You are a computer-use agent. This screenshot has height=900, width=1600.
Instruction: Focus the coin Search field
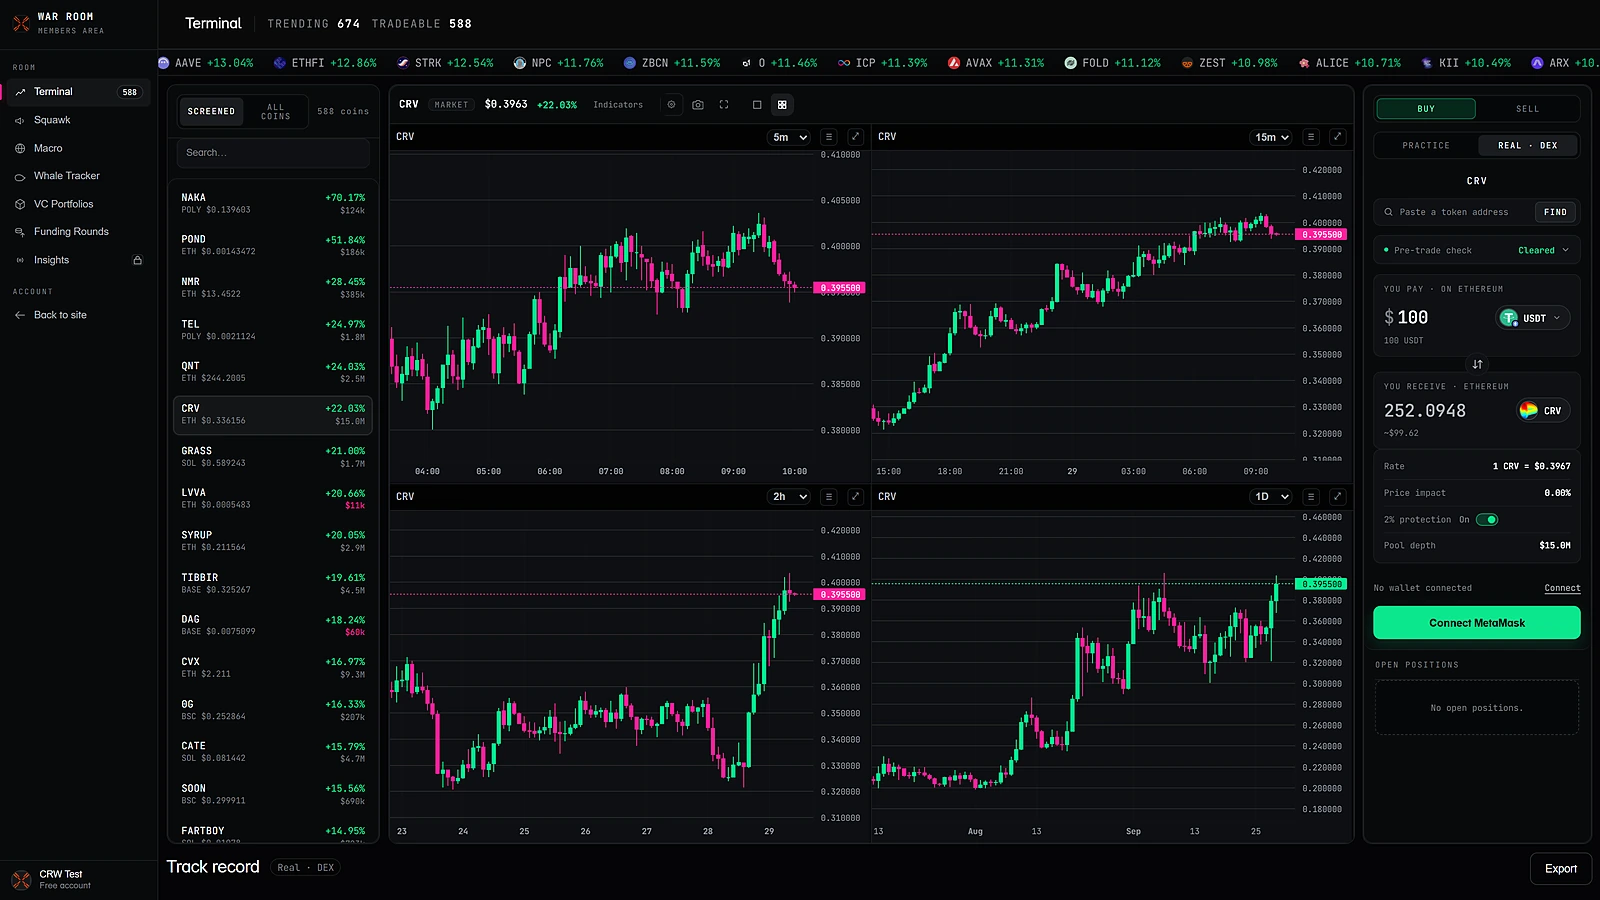[273, 153]
